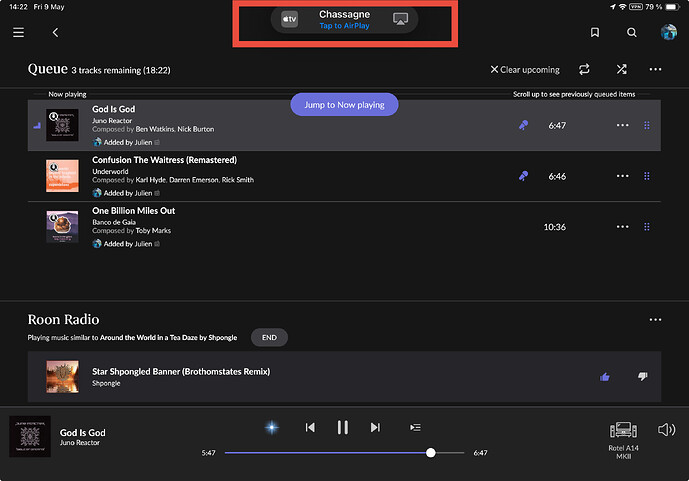This screenshot has height=481, width=689.
Task: Toggle queue shuffle mode
Action: point(621,69)
